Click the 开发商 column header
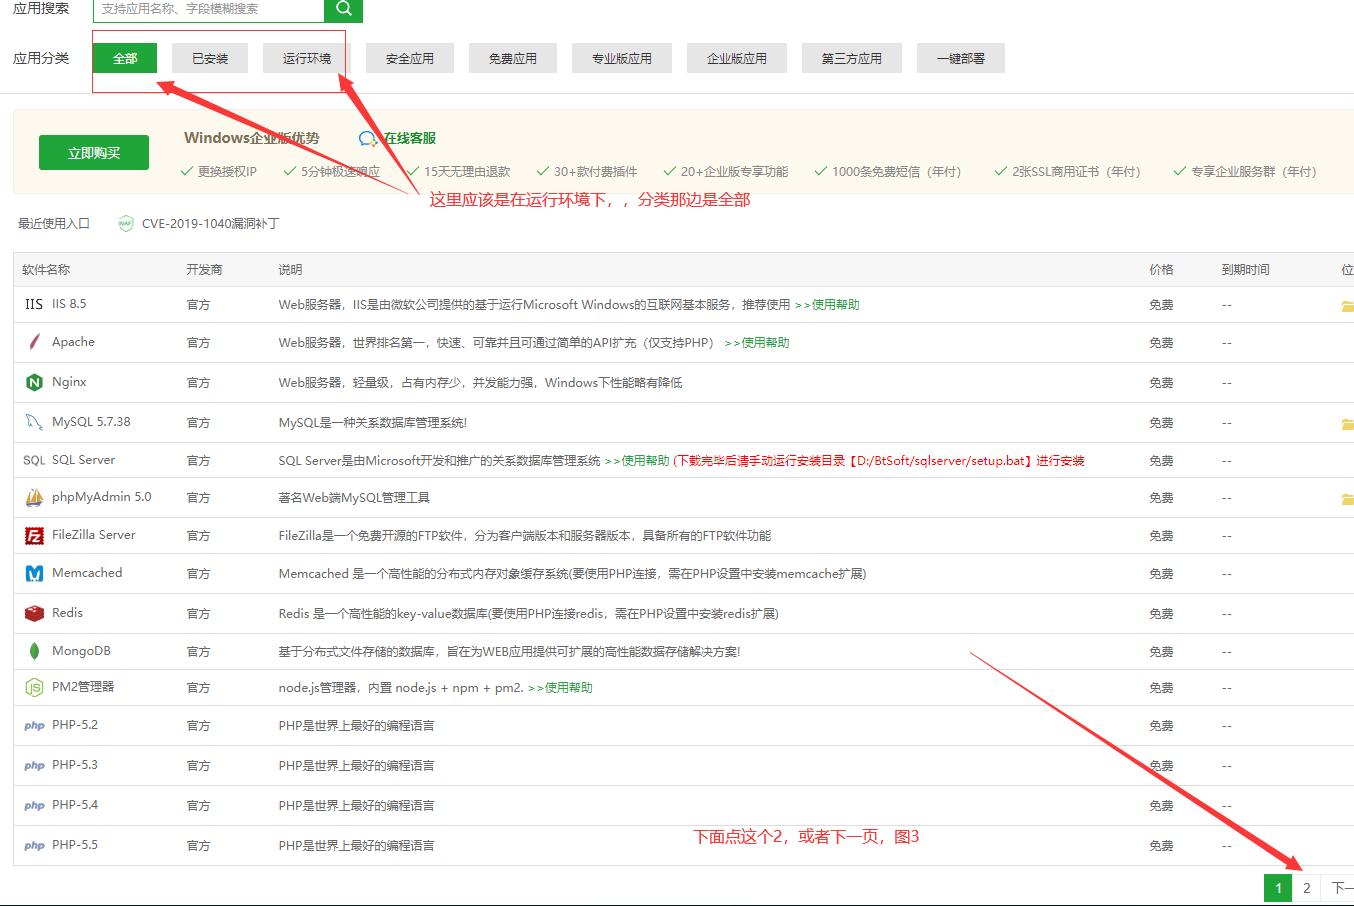This screenshot has height=906, width=1354. click(204, 270)
